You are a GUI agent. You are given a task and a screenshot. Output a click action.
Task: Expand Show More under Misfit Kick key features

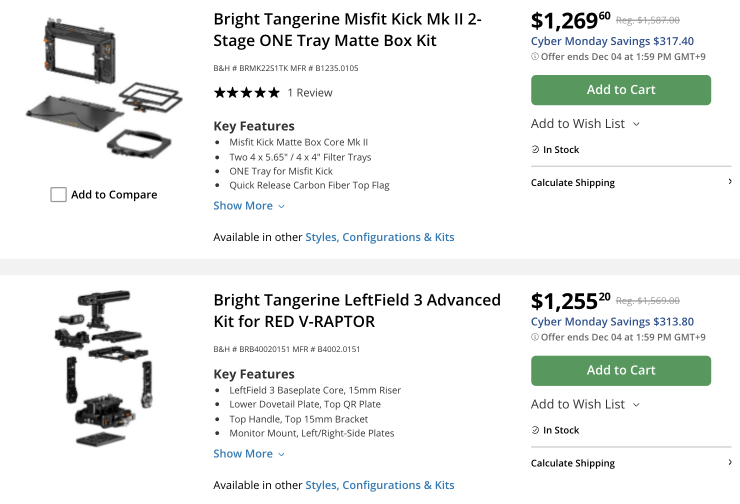pyautogui.click(x=249, y=206)
